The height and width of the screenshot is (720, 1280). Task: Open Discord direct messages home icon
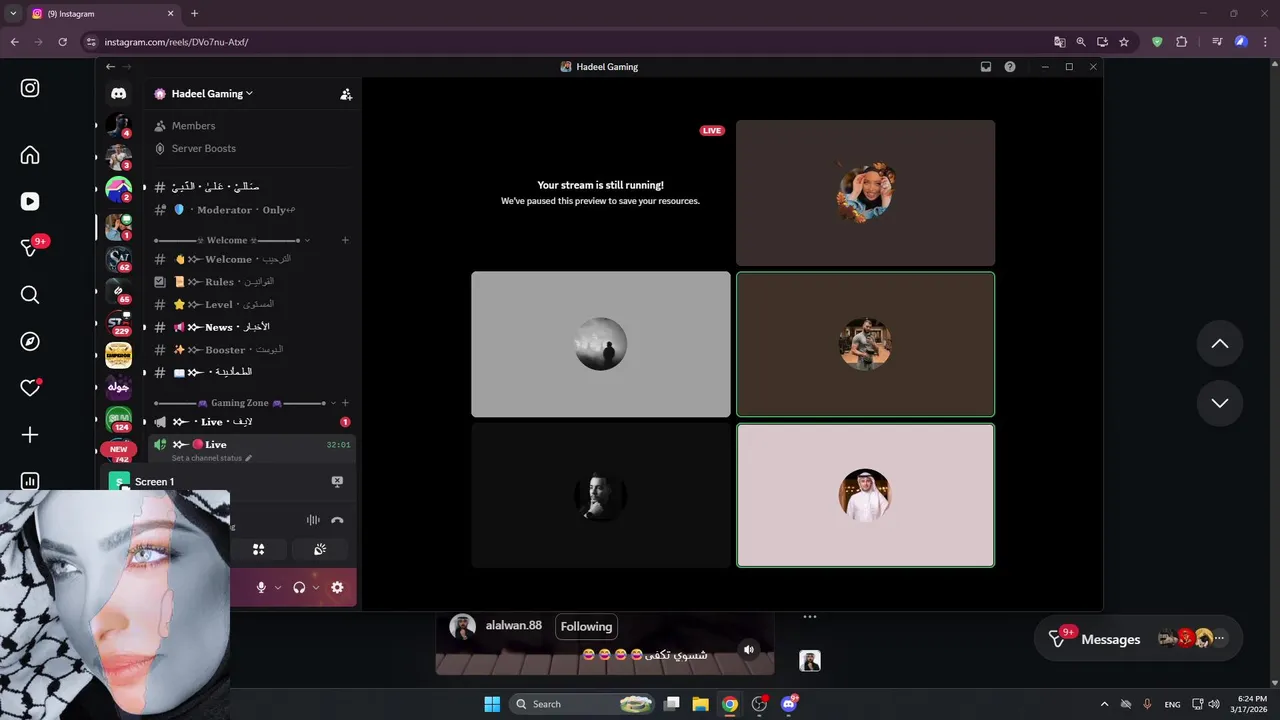pyautogui.click(x=118, y=93)
